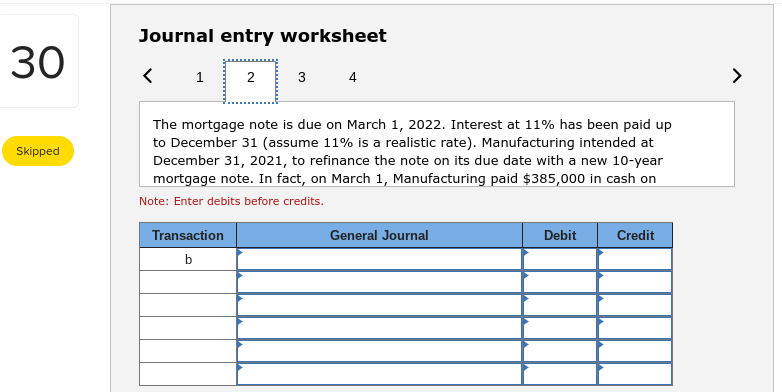Open General Journal account dropdown in second row
782x392 pixels.
(379, 282)
